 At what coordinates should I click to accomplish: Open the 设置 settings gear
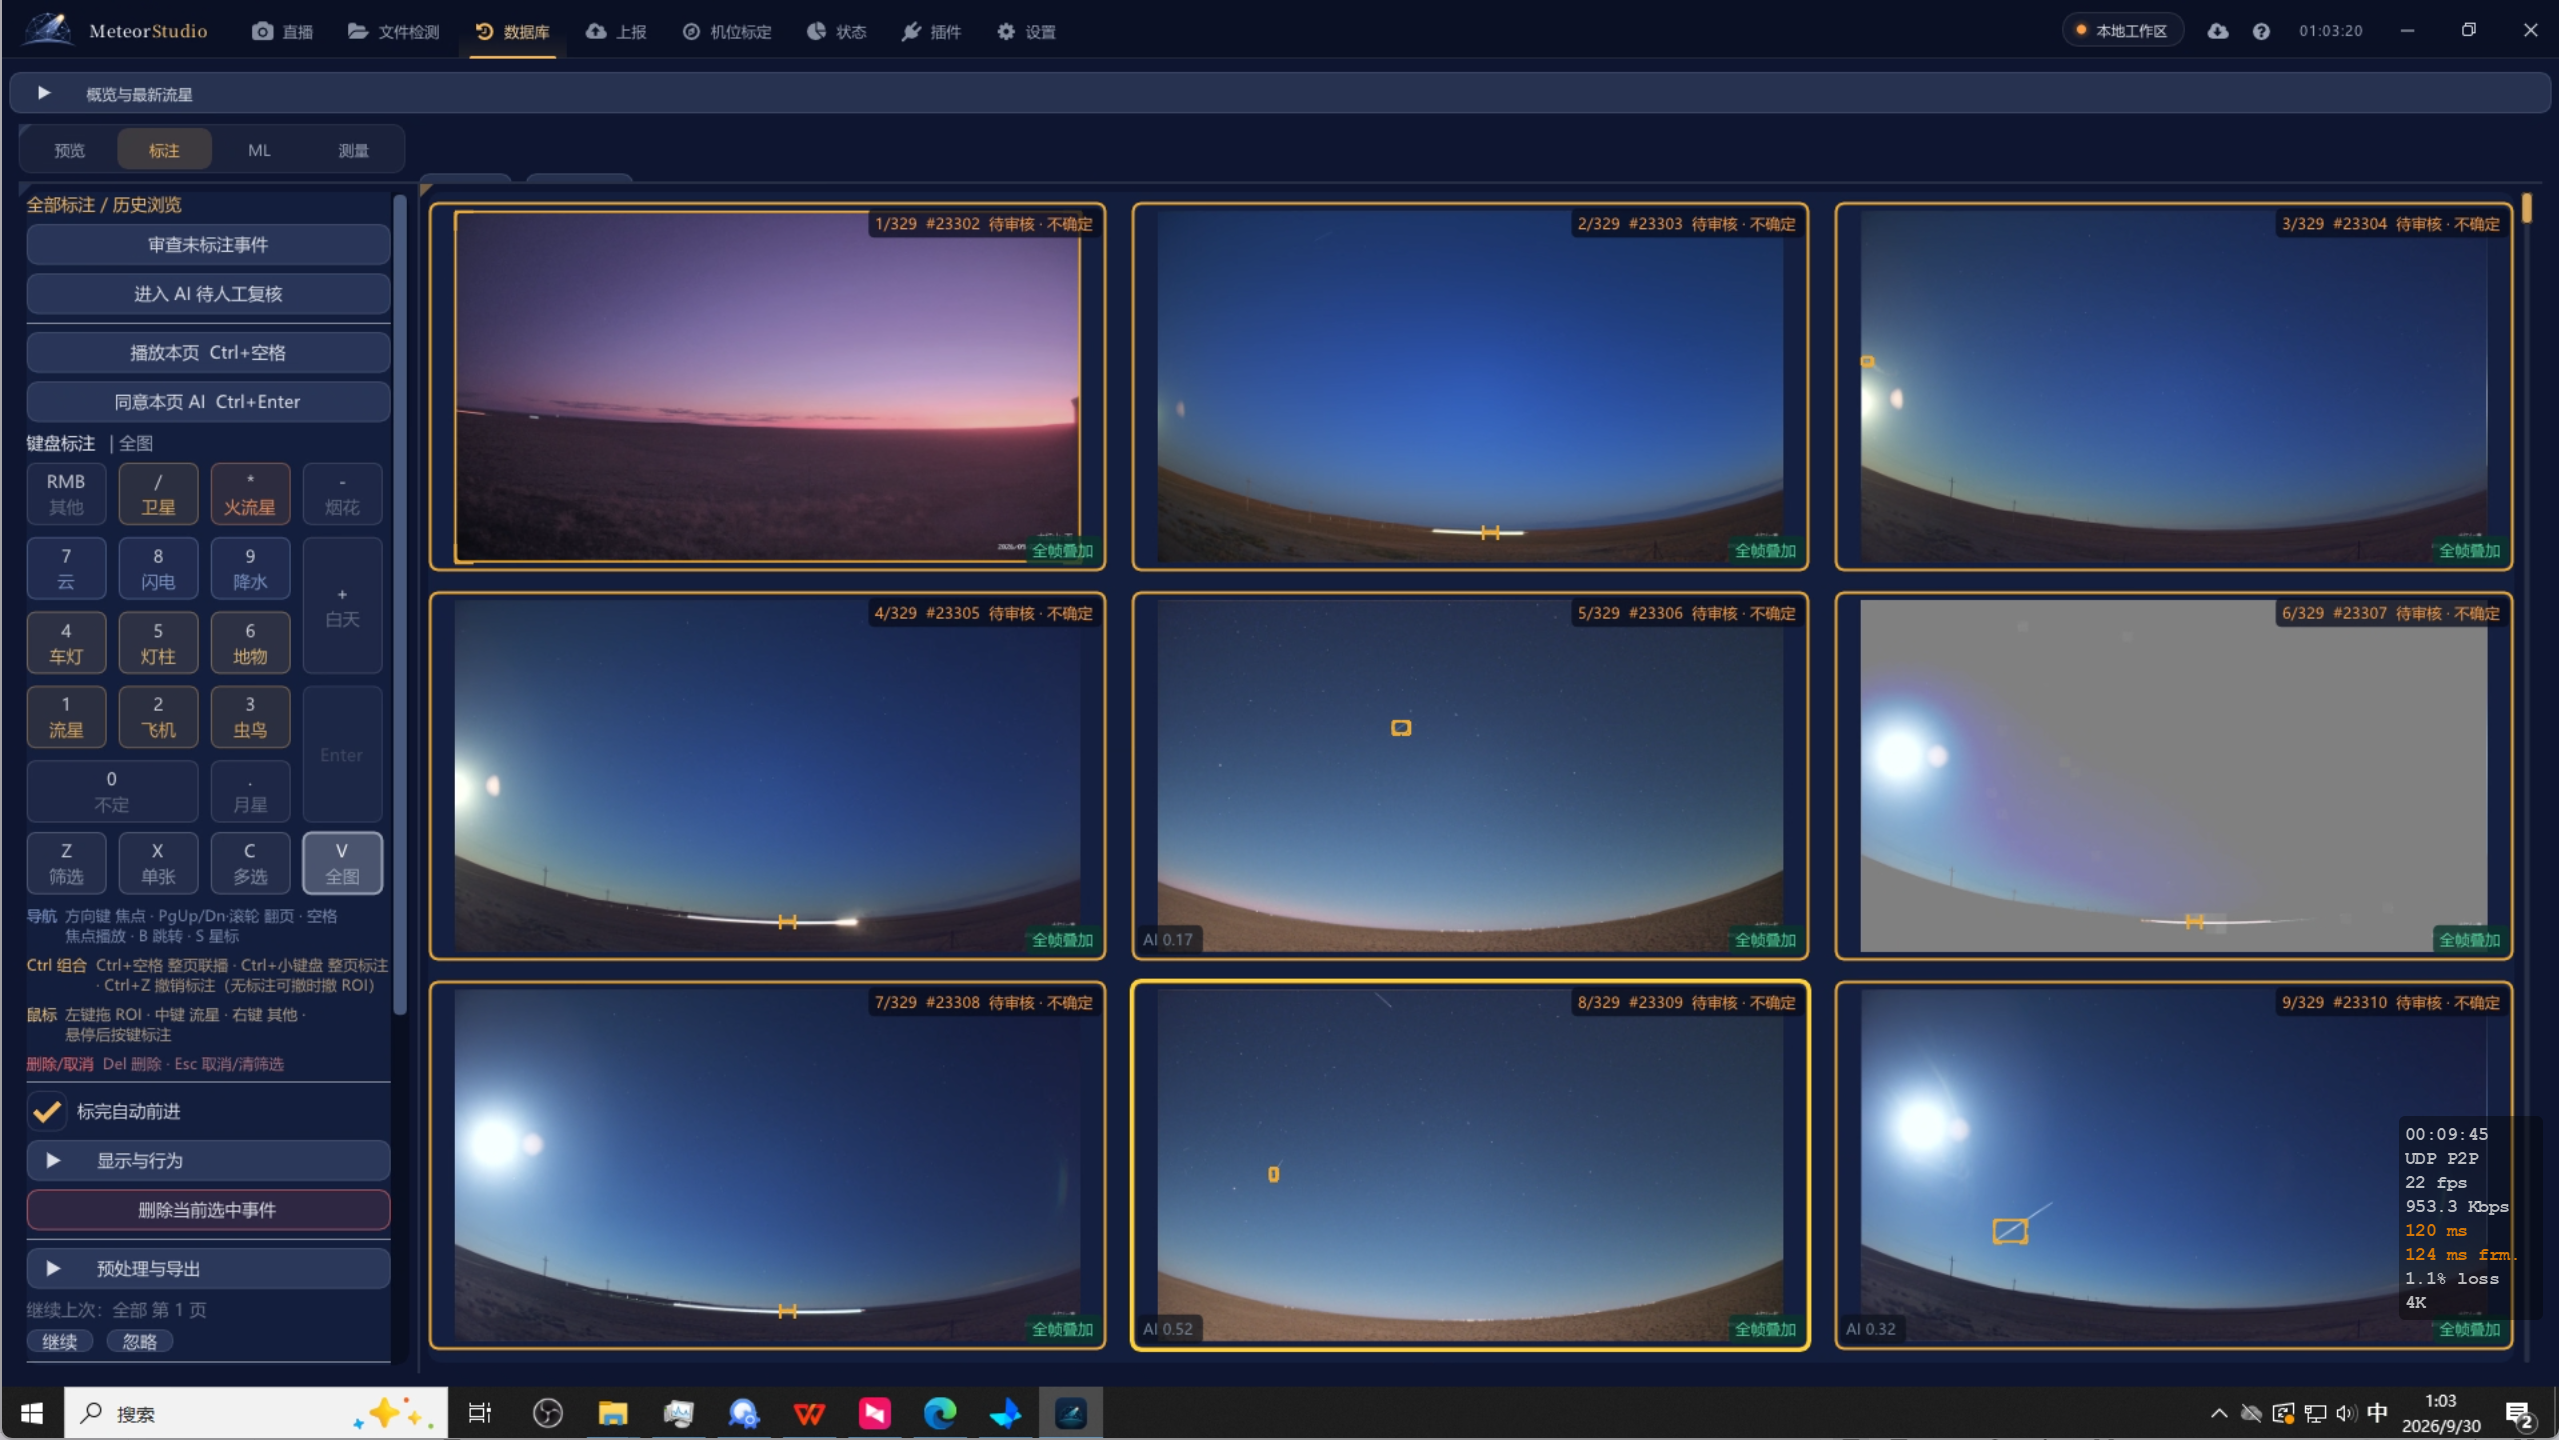[x=1026, y=31]
